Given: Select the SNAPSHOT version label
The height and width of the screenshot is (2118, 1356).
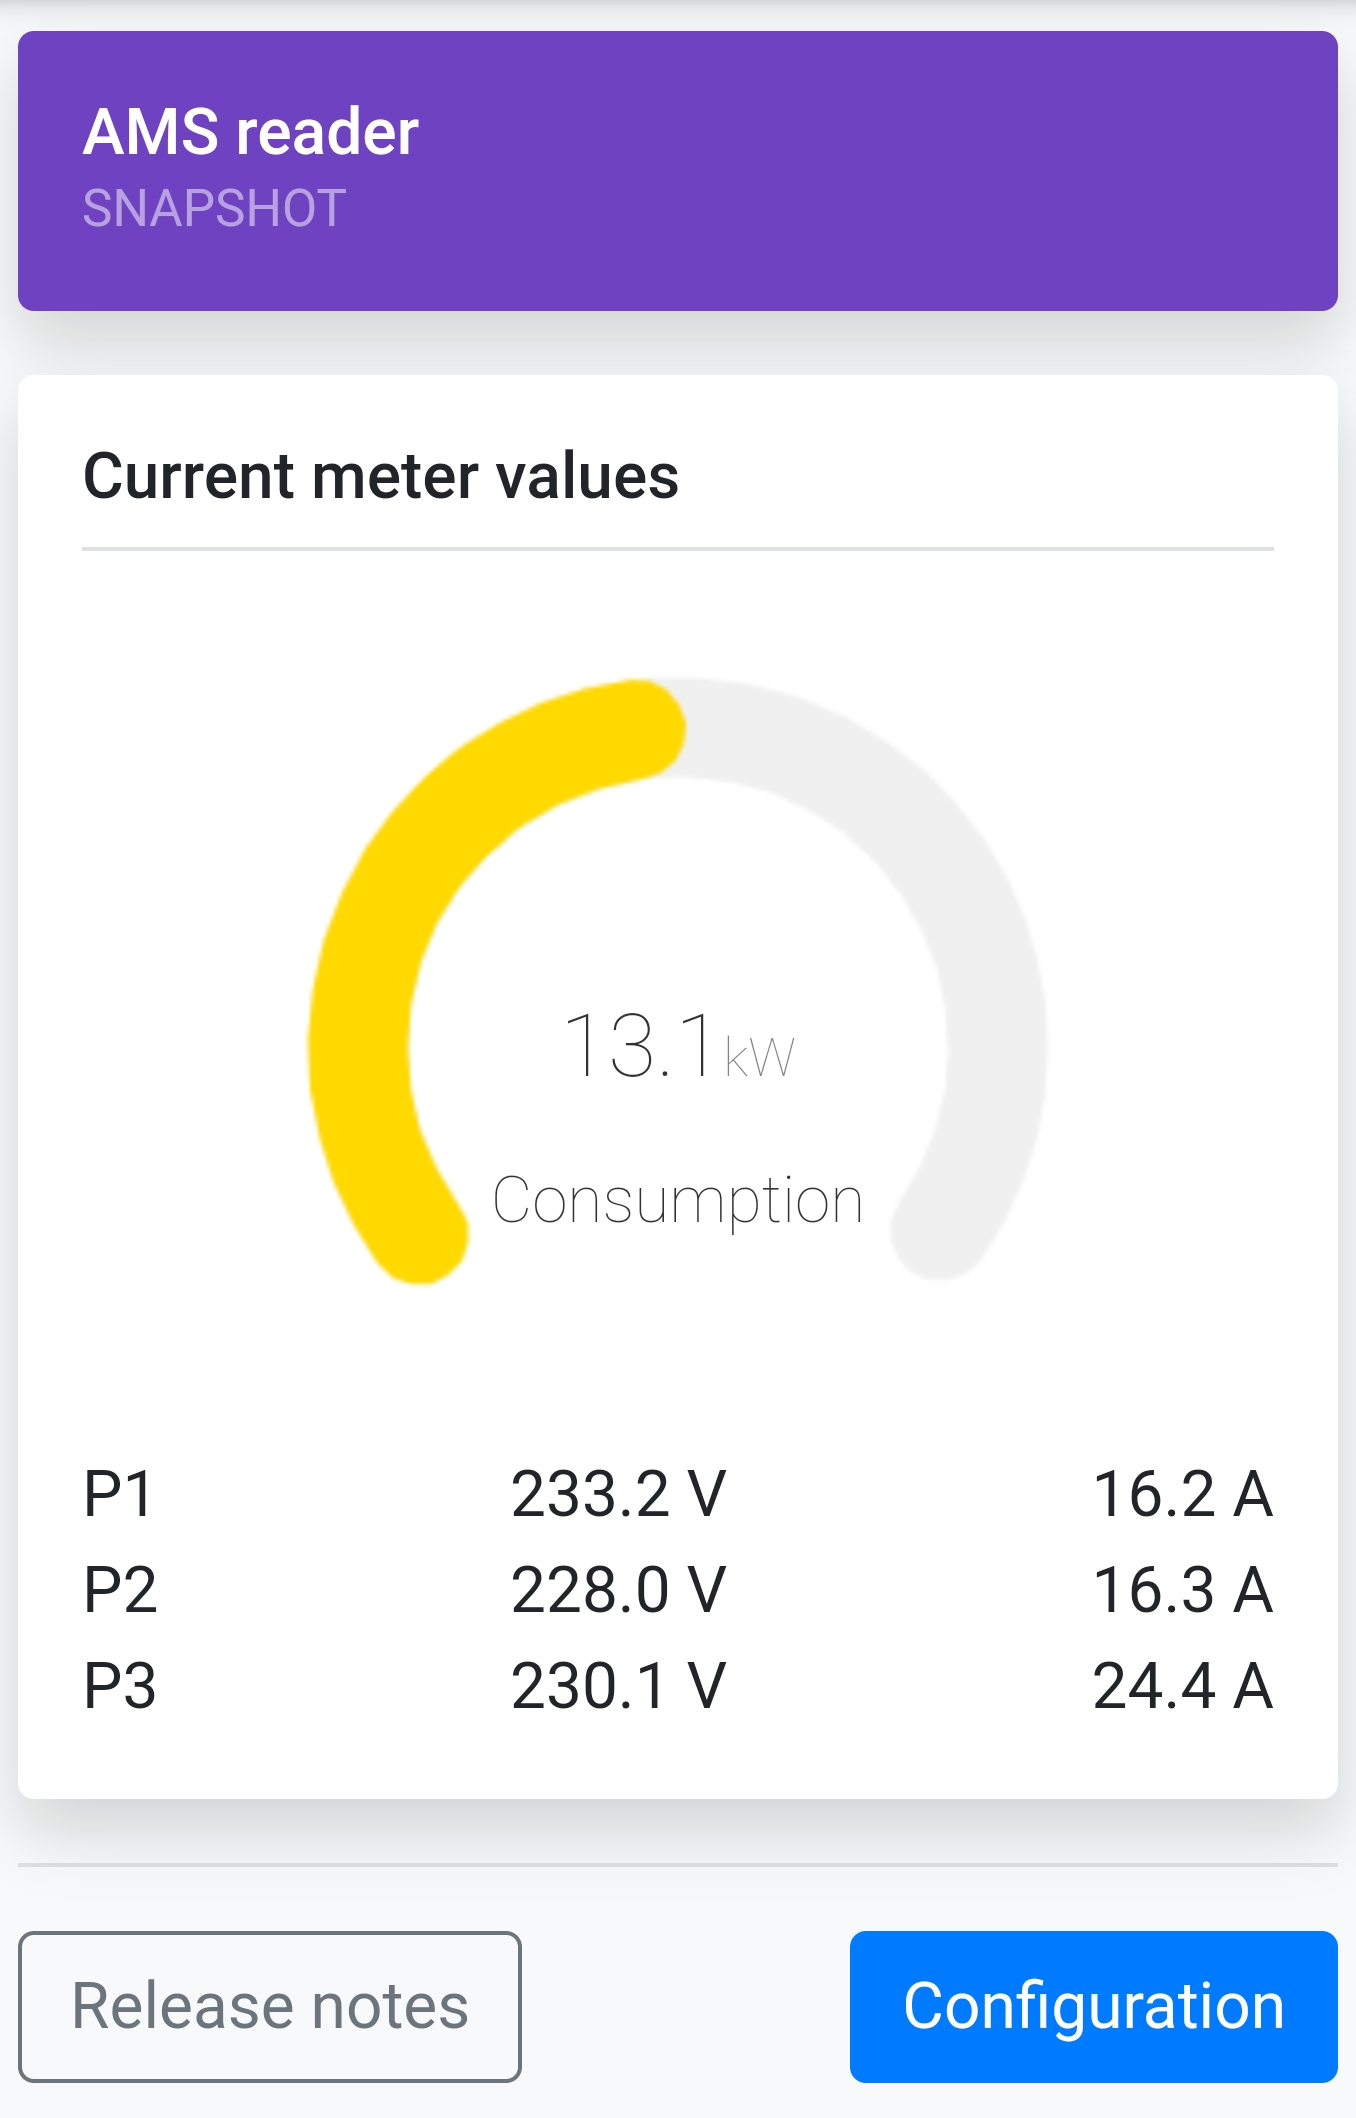Looking at the screenshot, I should pos(214,209).
